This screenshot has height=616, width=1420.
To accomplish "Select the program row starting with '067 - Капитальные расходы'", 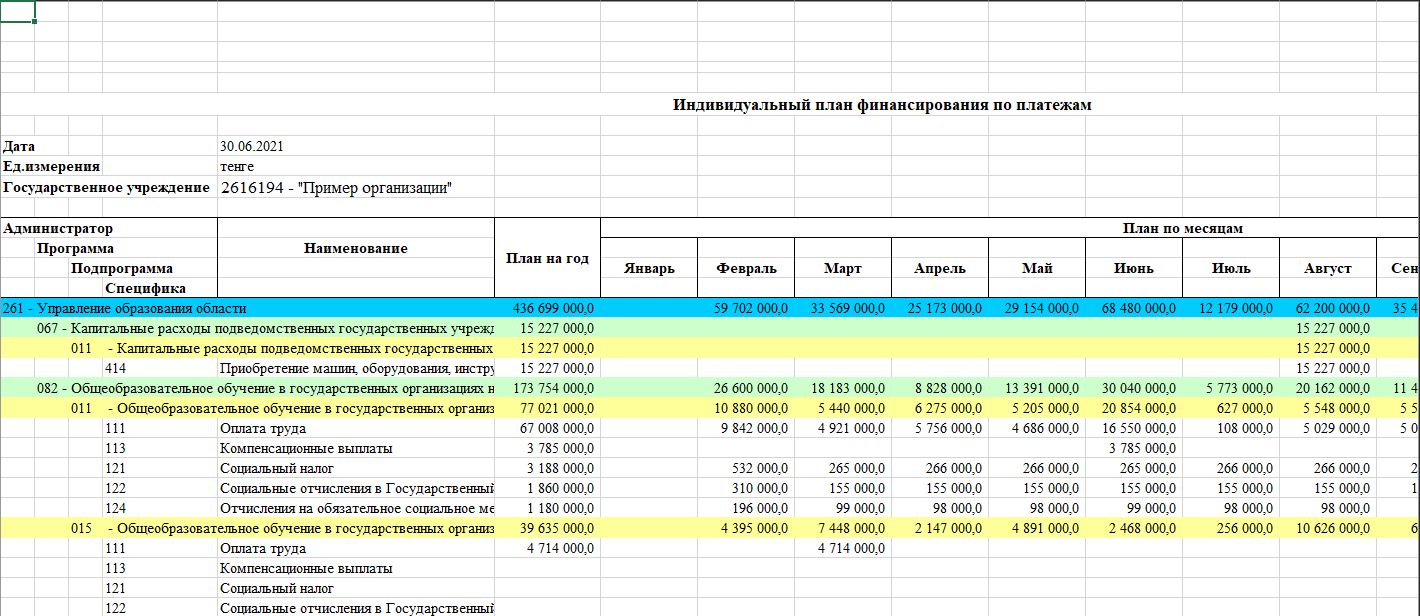I will (x=265, y=328).
